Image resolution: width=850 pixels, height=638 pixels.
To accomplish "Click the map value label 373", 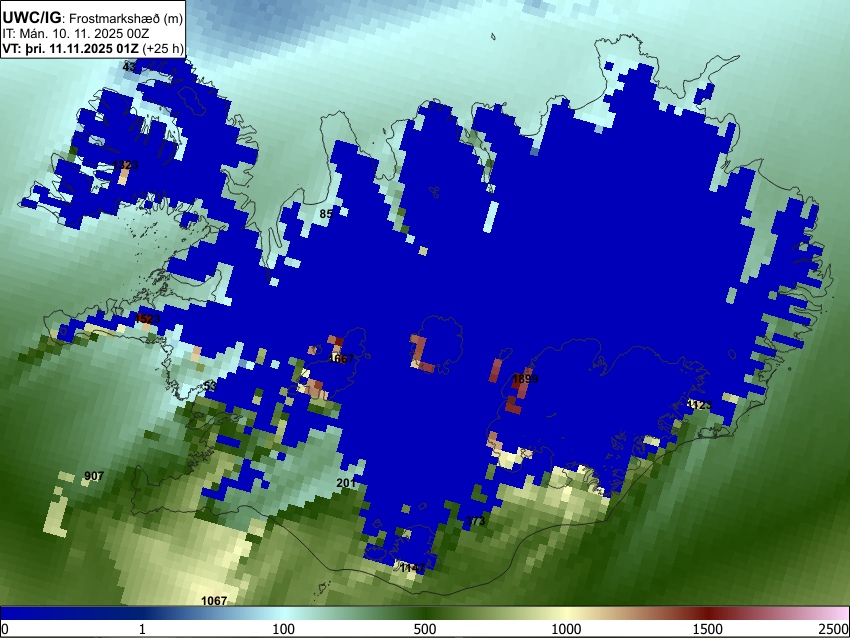I will pos(475,521).
